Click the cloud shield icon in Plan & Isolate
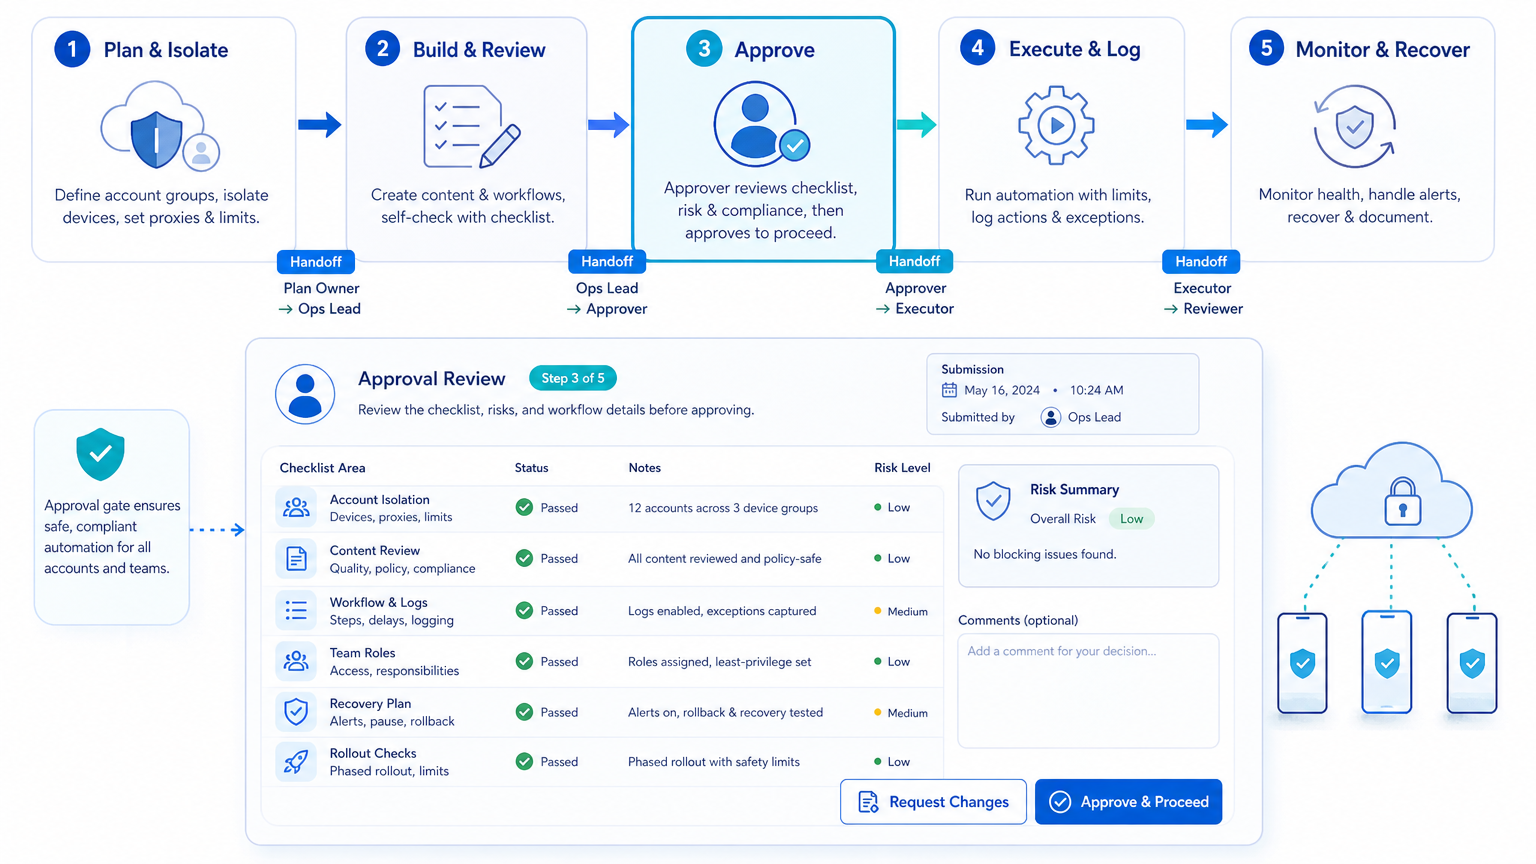 tap(160, 126)
